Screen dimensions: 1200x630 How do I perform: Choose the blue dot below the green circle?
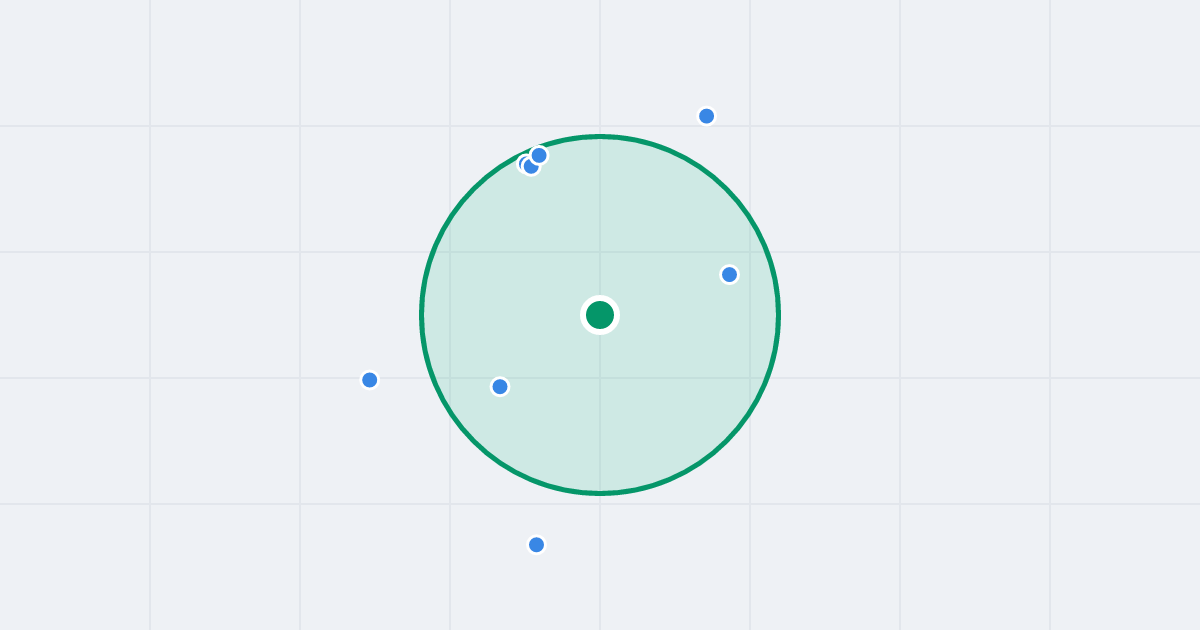[x=537, y=545]
